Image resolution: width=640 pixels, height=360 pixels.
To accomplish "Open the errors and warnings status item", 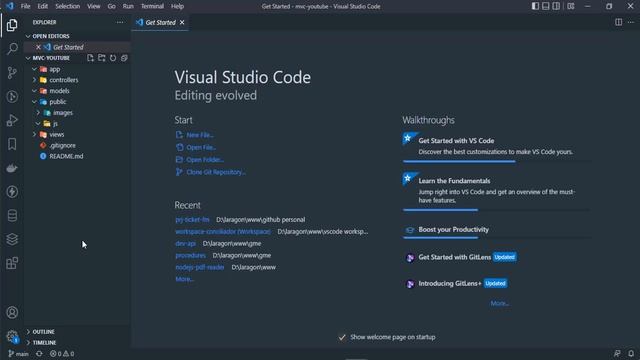I will [62, 354].
